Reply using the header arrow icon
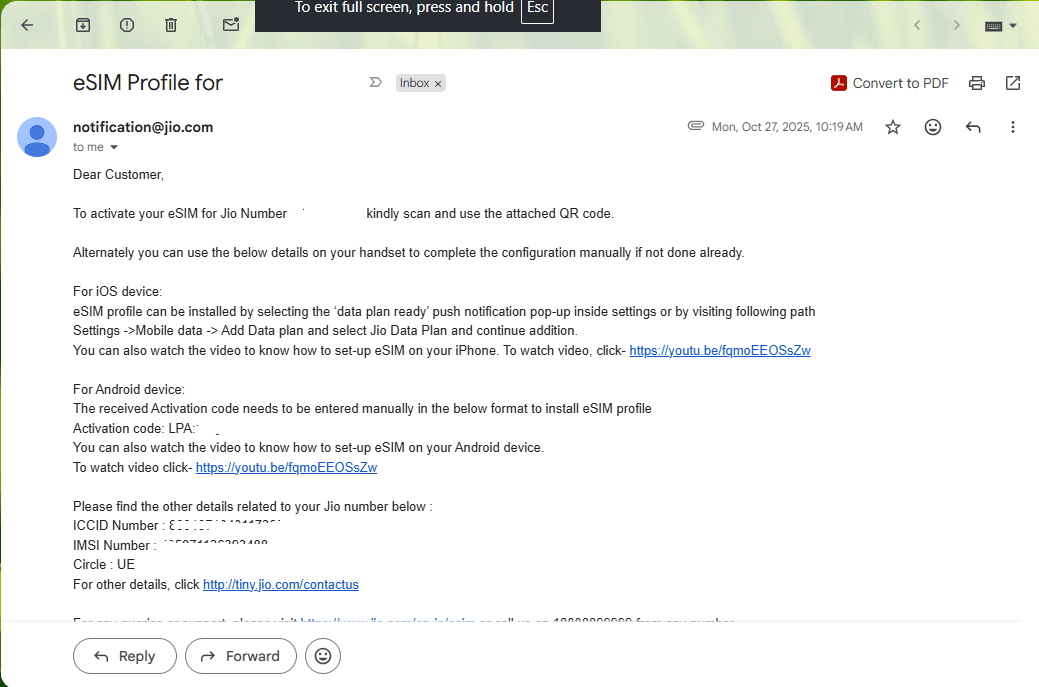Screen dimensions: 1039x687 tap(973, 127)
